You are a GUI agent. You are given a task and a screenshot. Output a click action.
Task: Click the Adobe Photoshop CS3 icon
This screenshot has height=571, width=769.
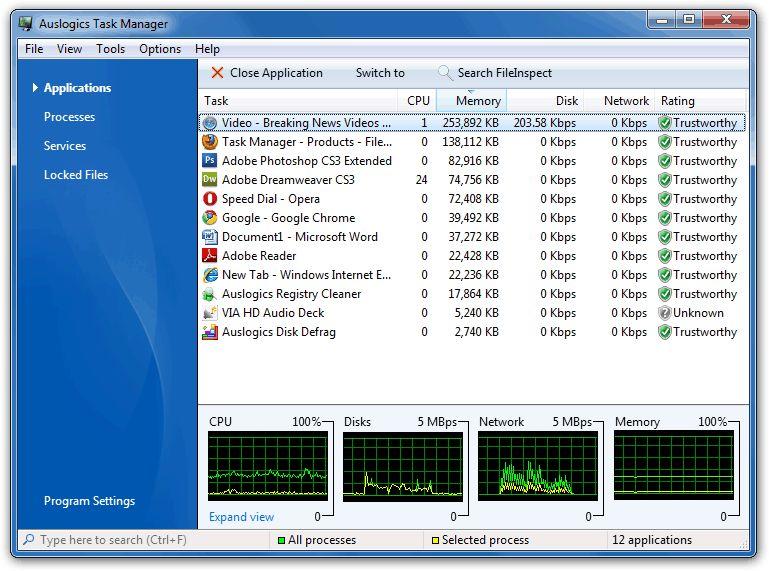click(x=210, y=161)
